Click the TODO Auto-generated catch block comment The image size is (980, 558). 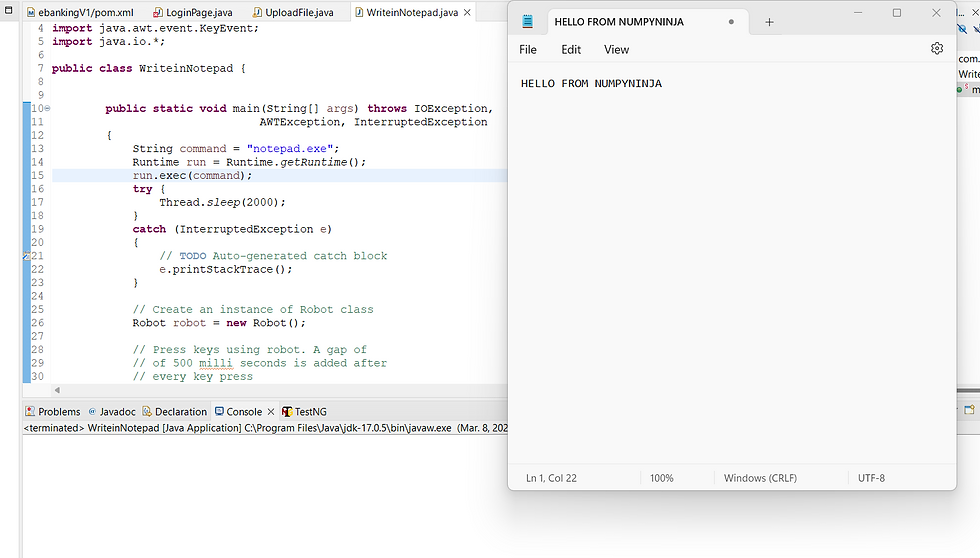[273, 256]
